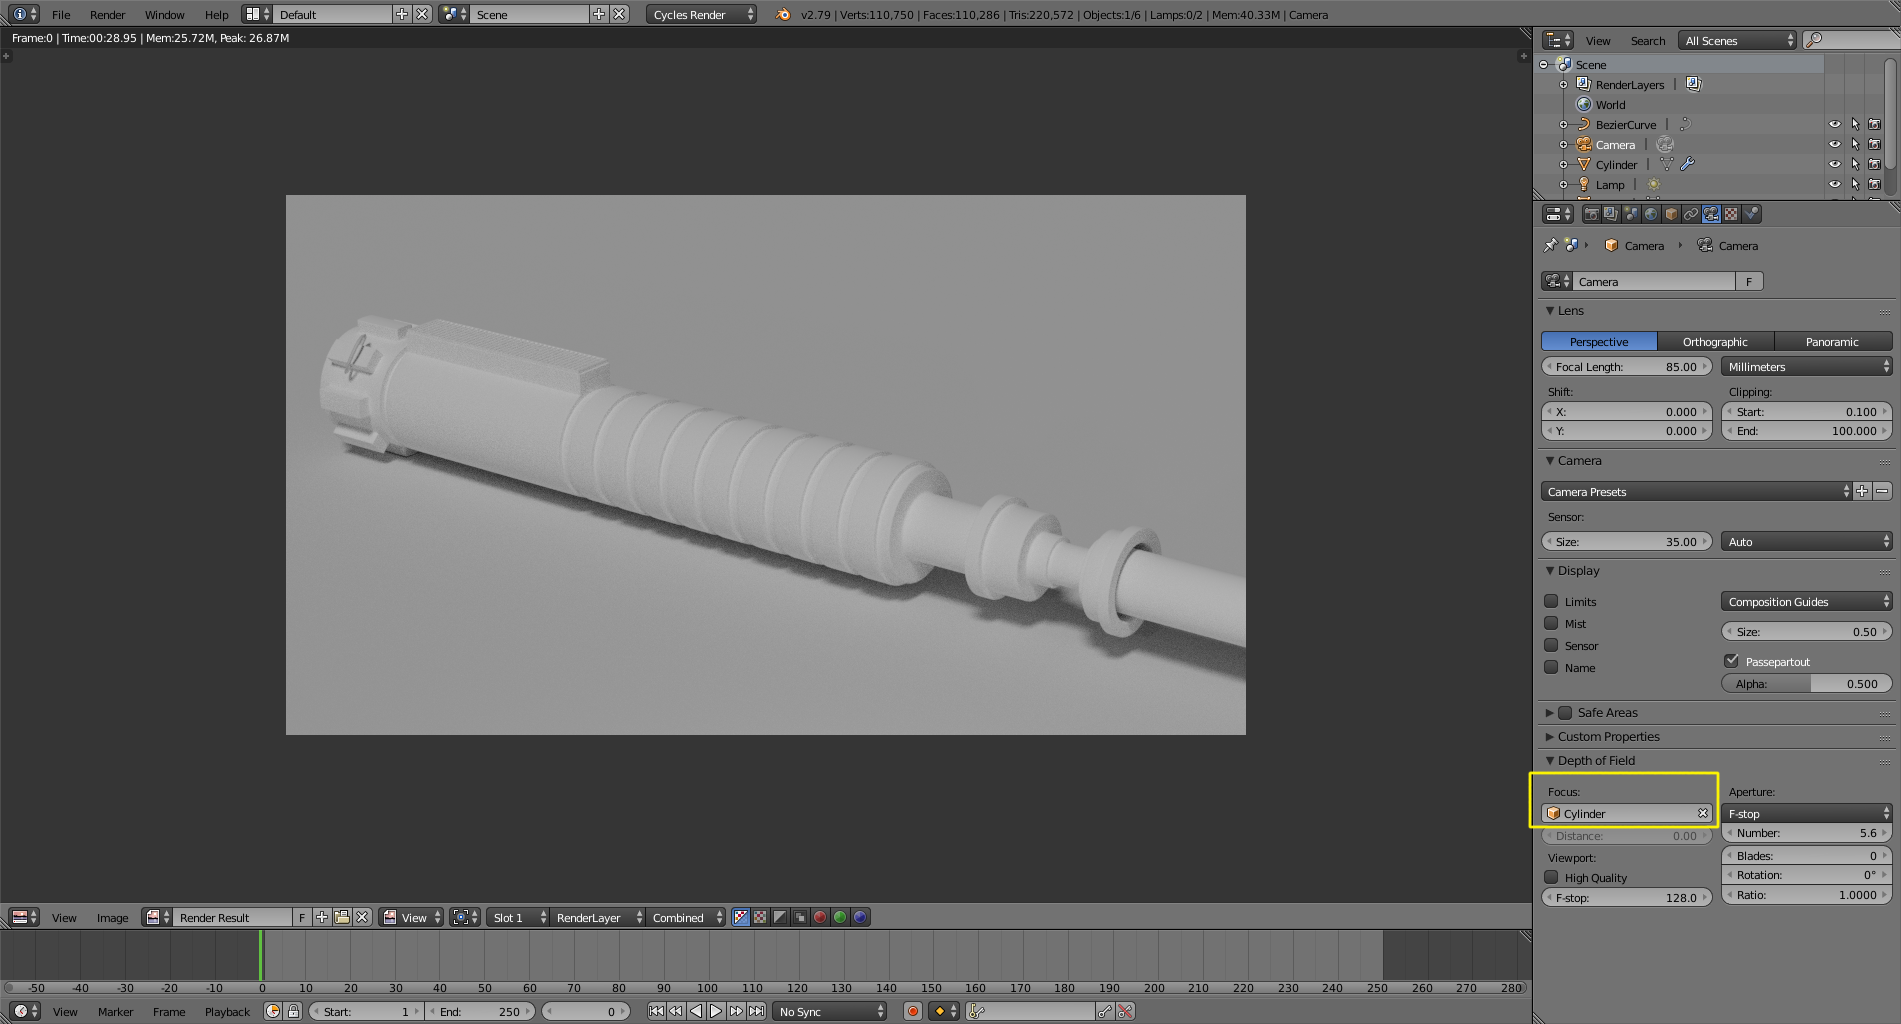Open the World properties tab (globe icon)
Viewport: 1901px width, 1024px height.
tap(1651, 214)
